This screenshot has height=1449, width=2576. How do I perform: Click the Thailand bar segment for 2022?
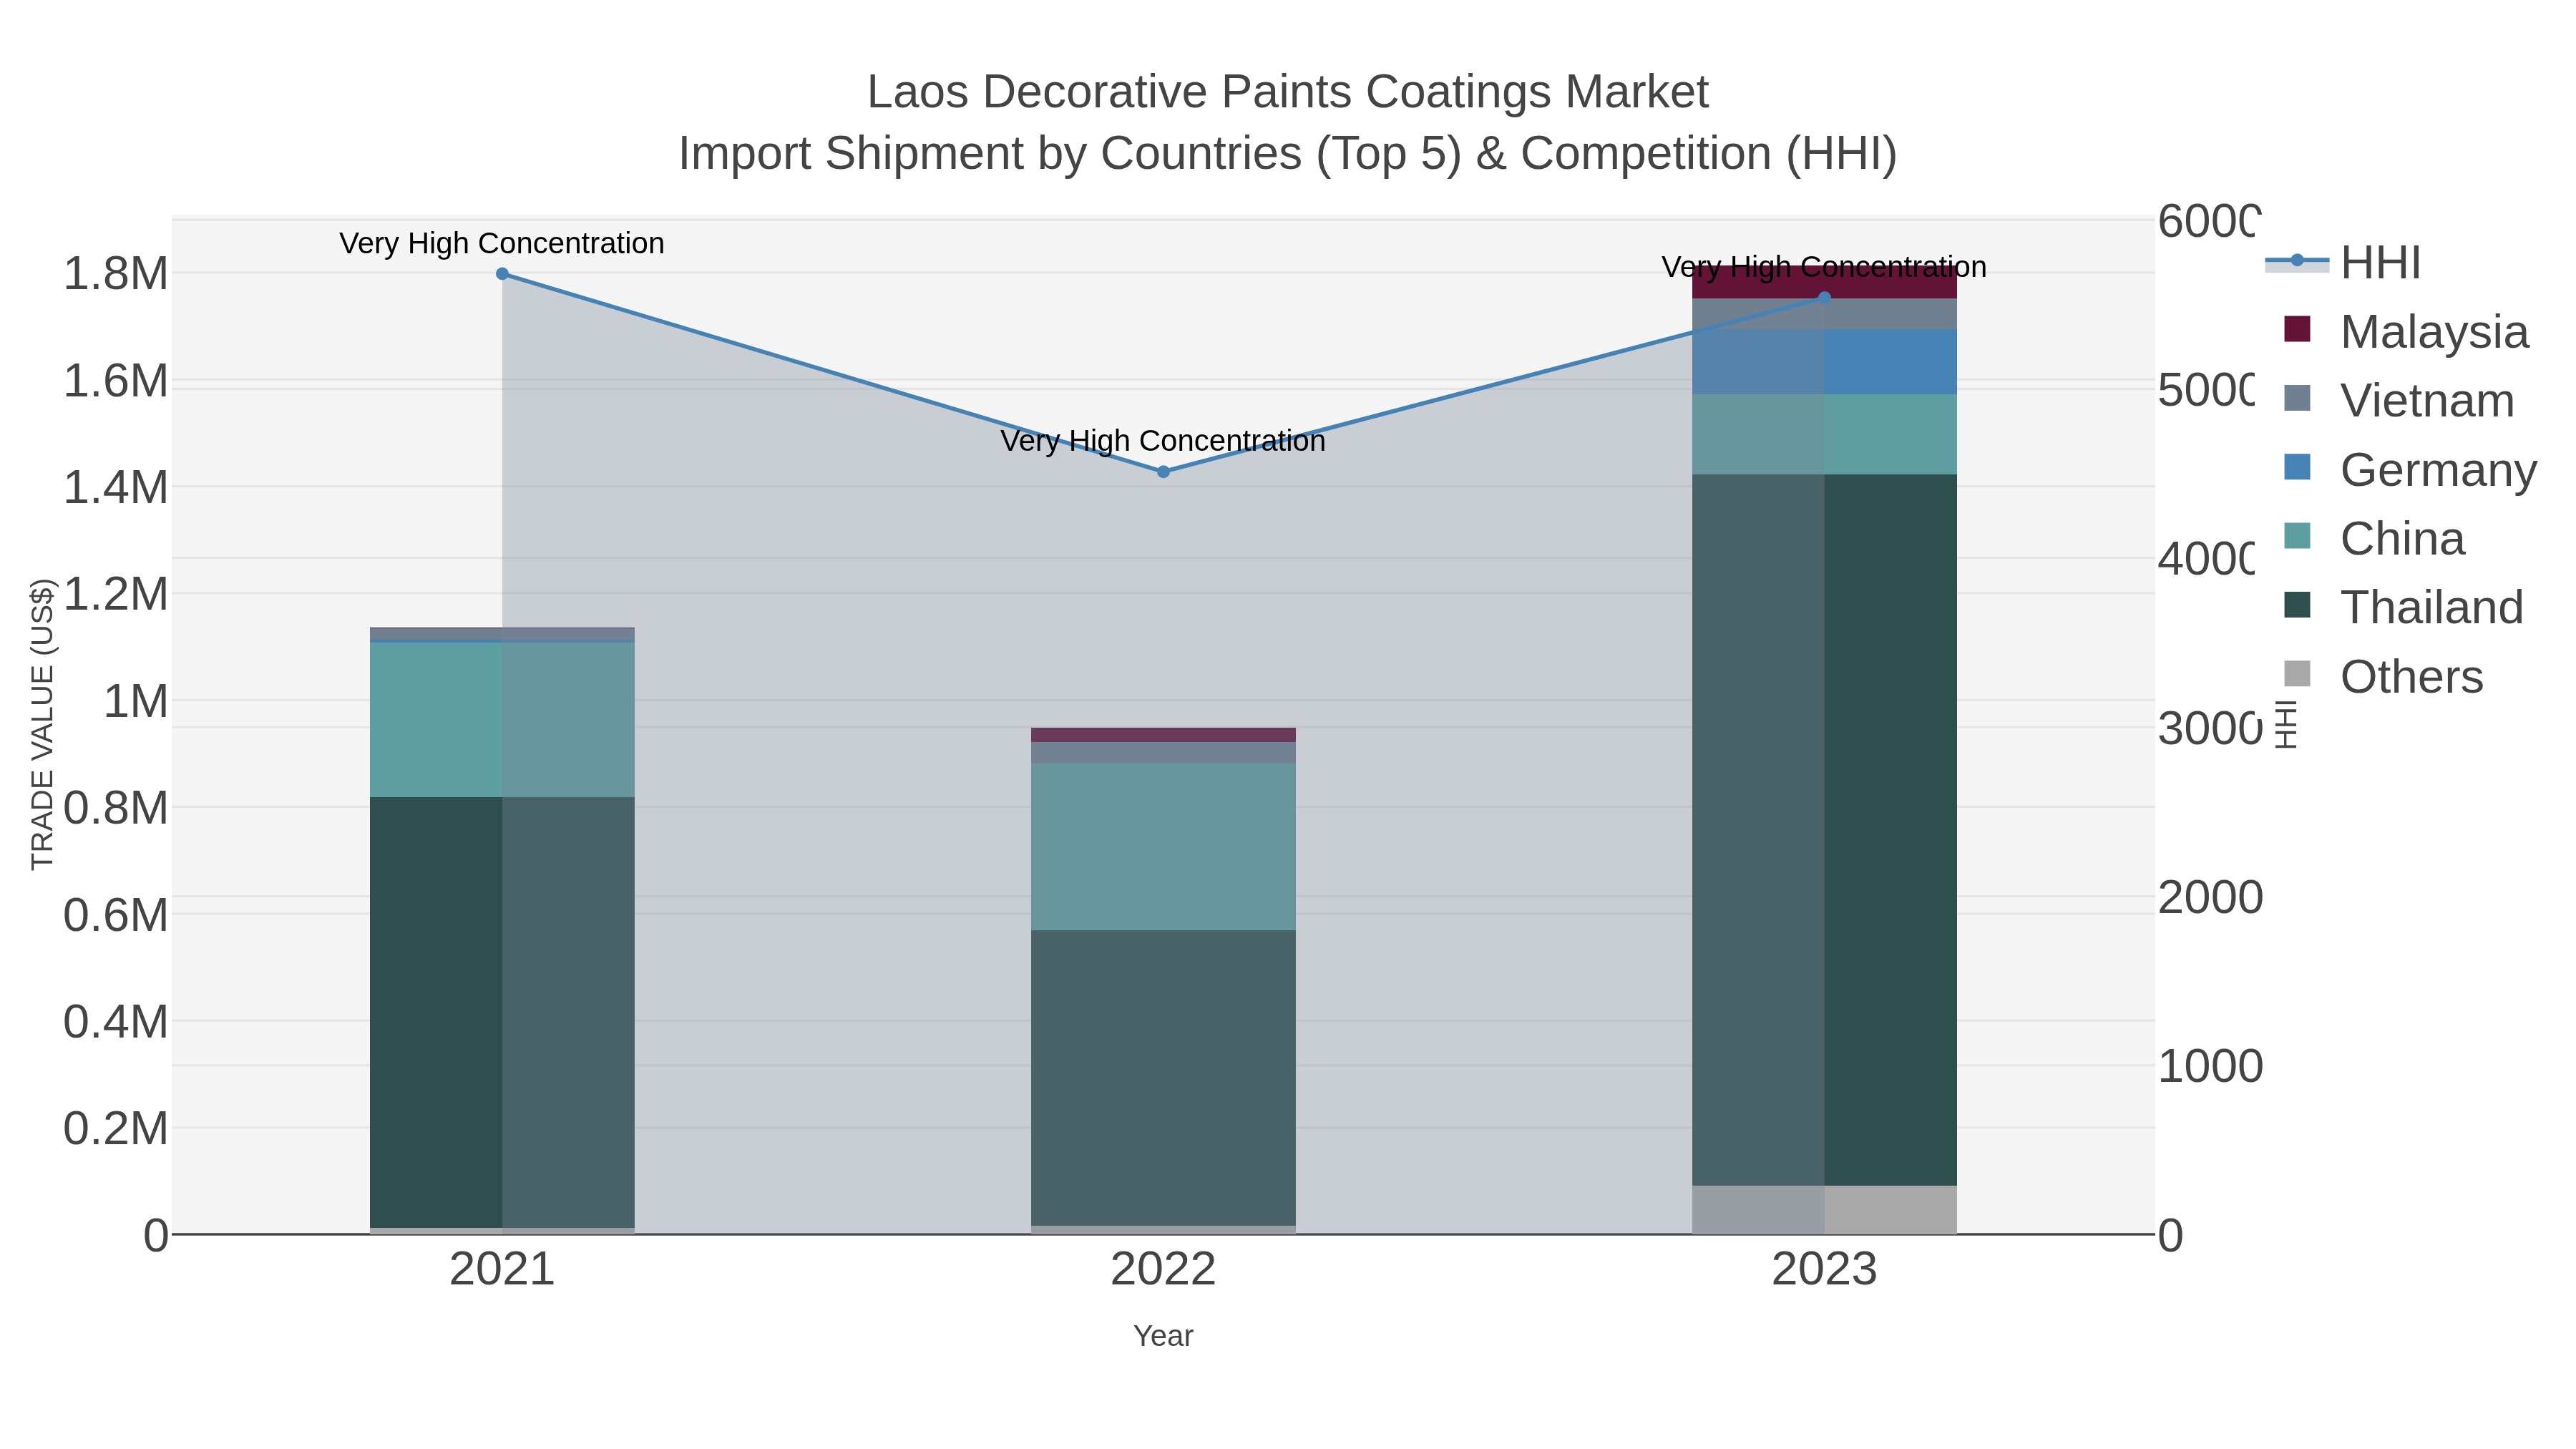coord(1163,1078)
